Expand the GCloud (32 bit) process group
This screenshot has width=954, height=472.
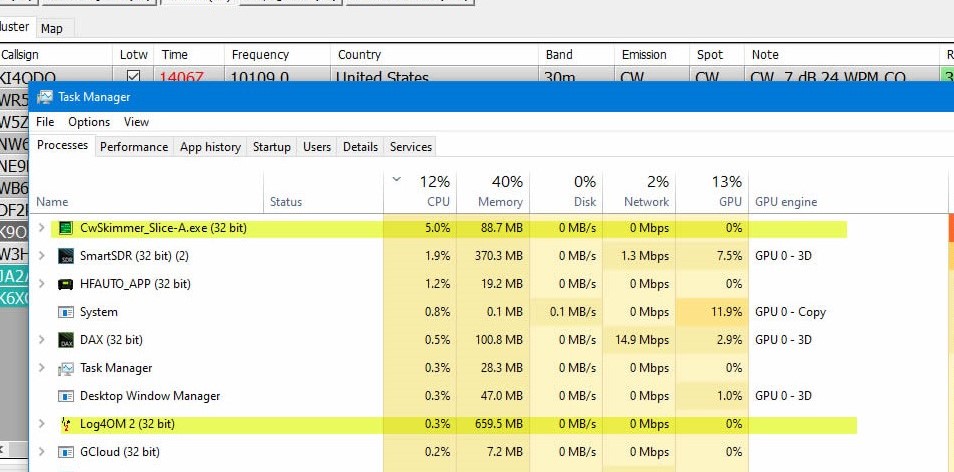(x=41, y=452)
